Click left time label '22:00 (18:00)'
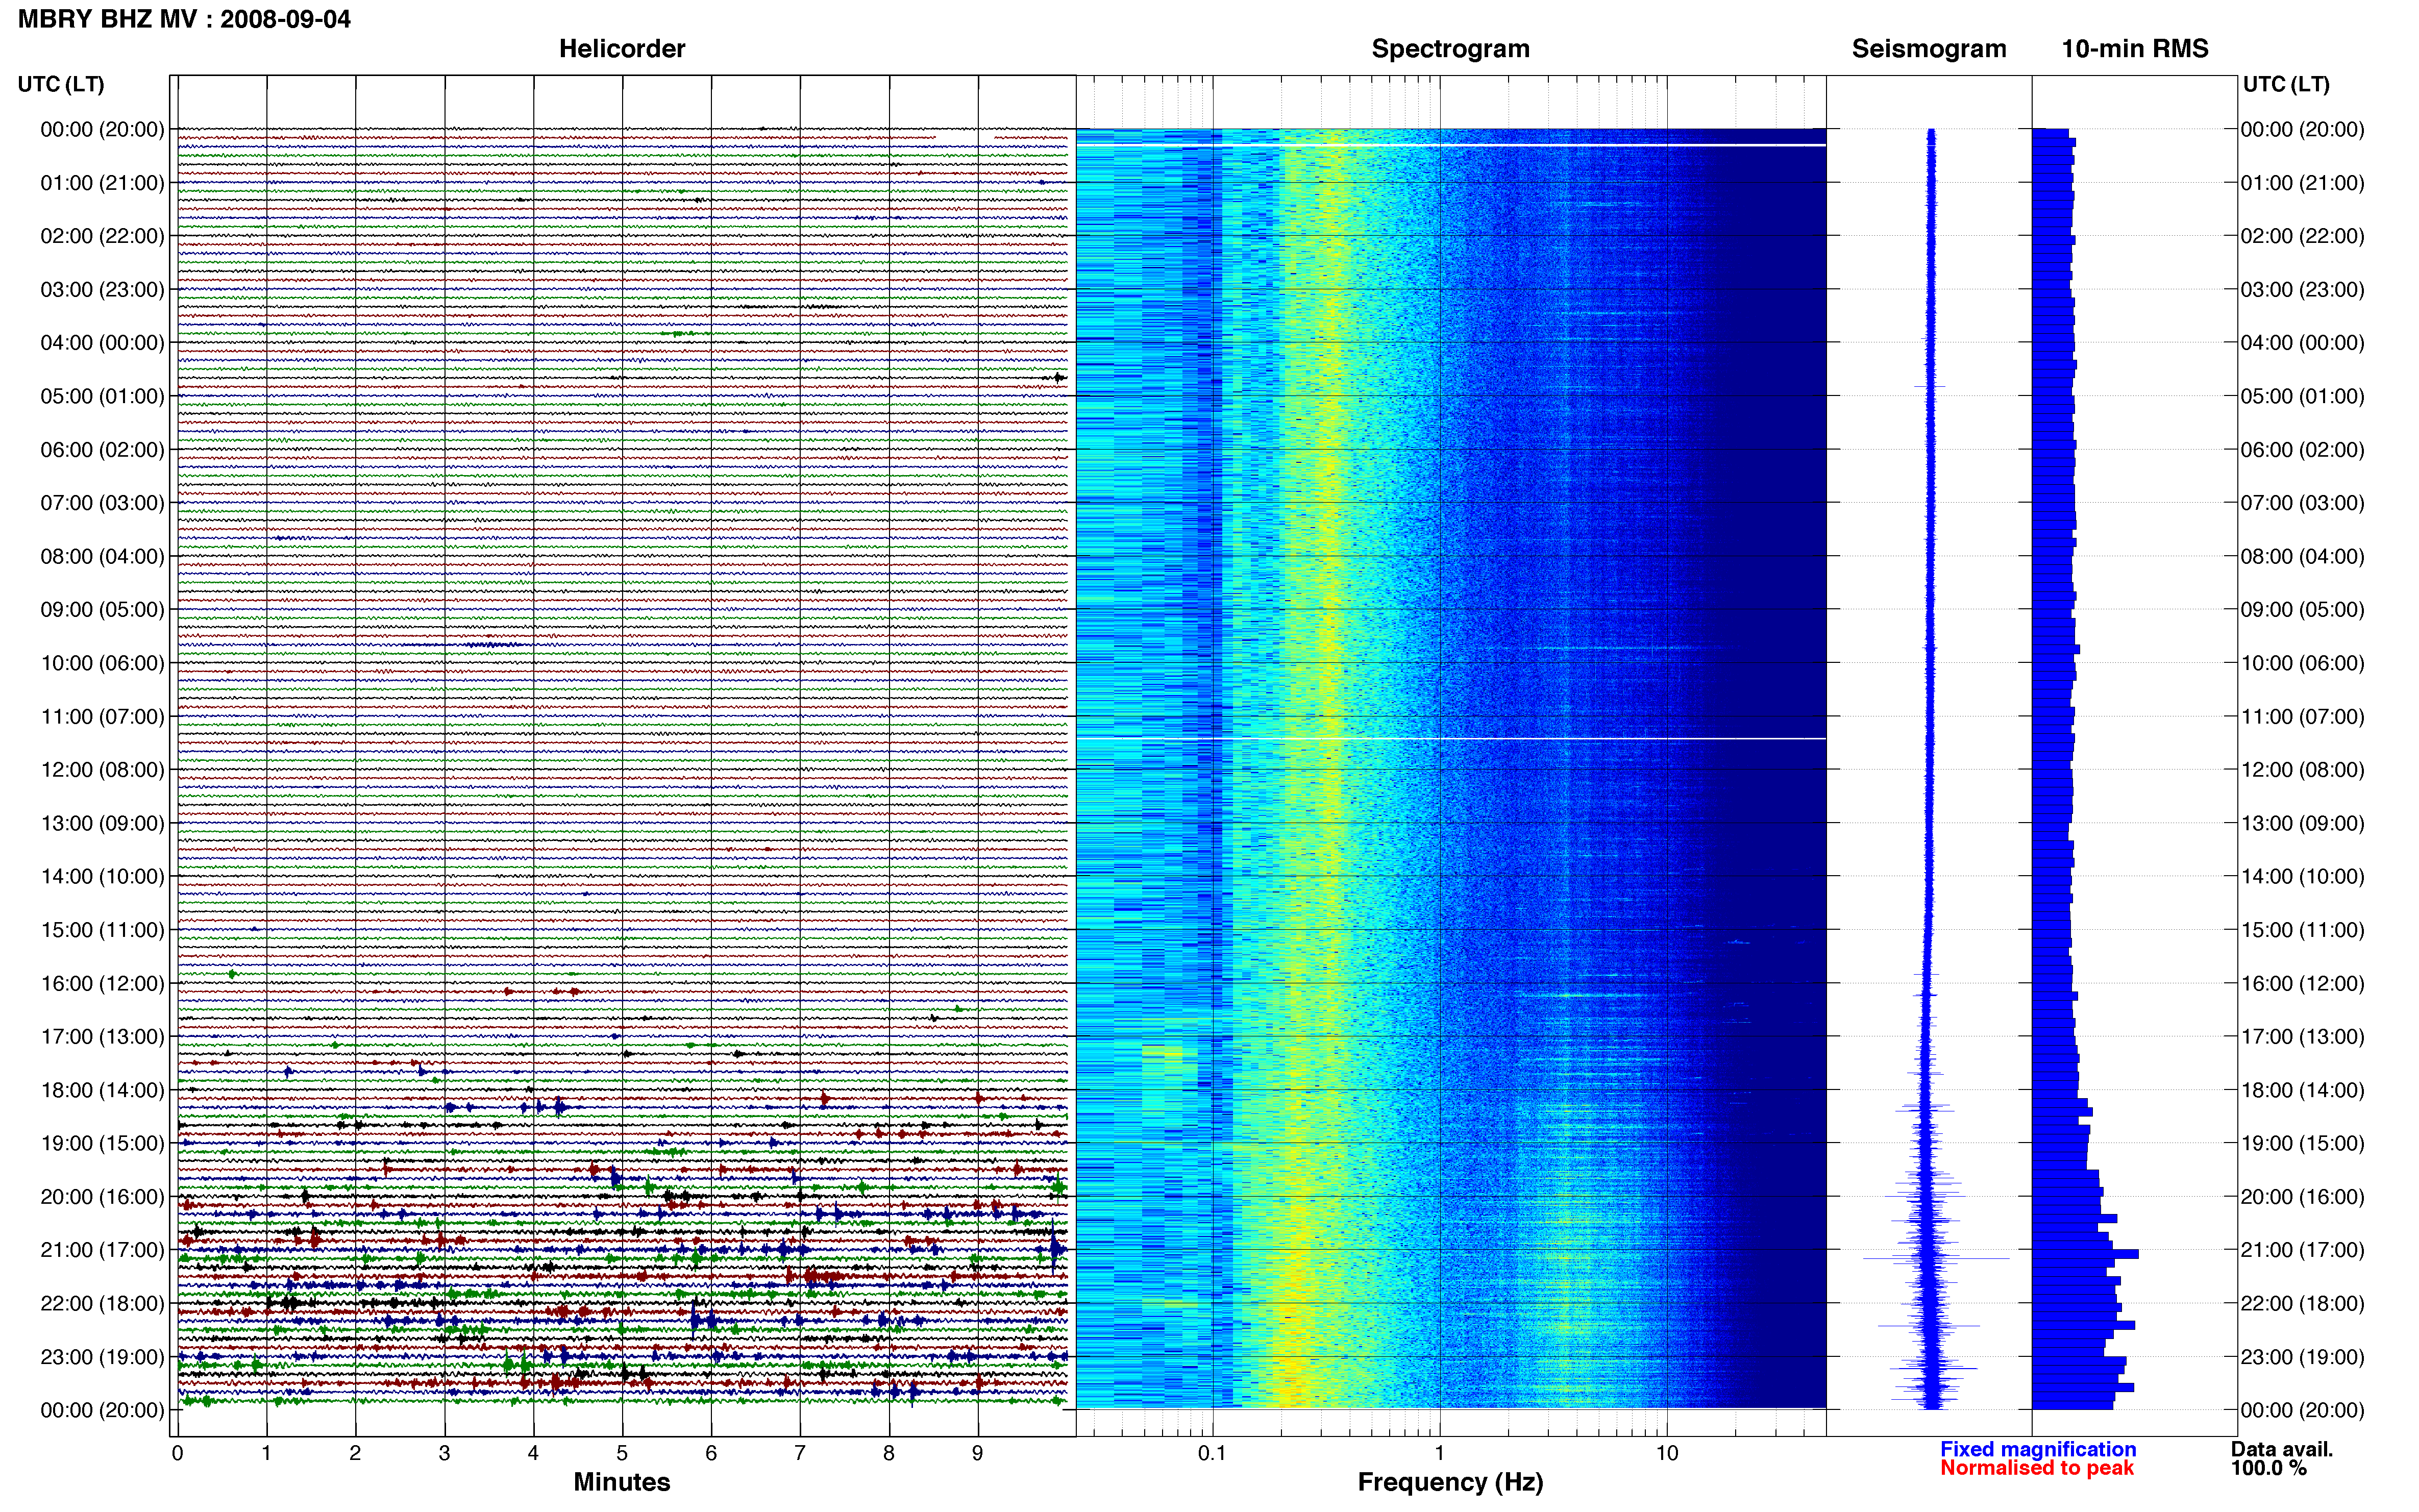Screen dimensions: 2419x1512 102,1304
